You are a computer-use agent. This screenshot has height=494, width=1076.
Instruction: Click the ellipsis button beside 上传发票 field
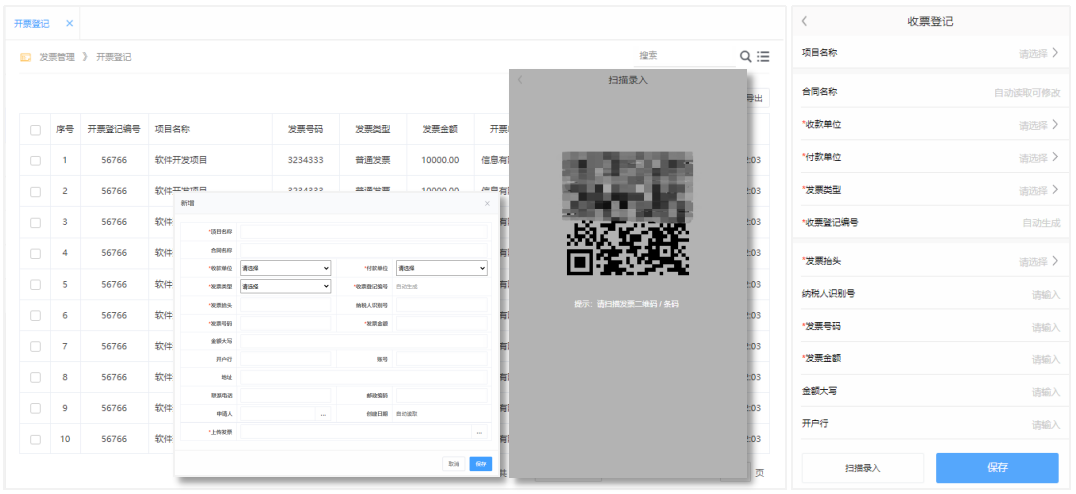pyautogui.click(x=480, y=432)
